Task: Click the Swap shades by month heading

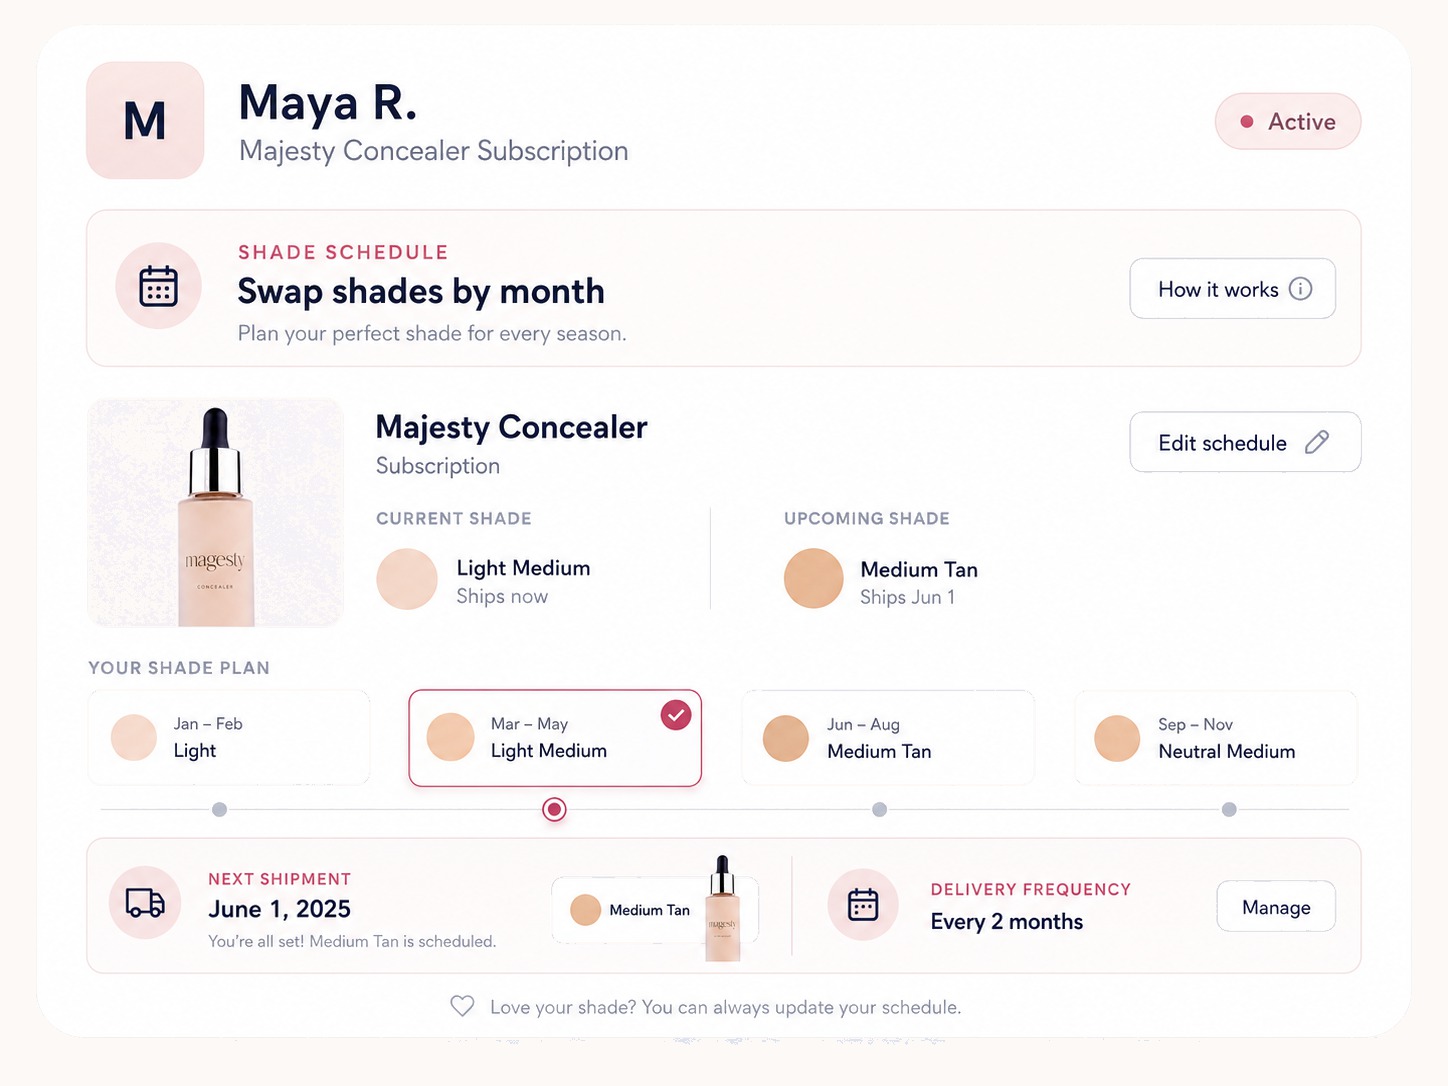Action: point(421,291)
